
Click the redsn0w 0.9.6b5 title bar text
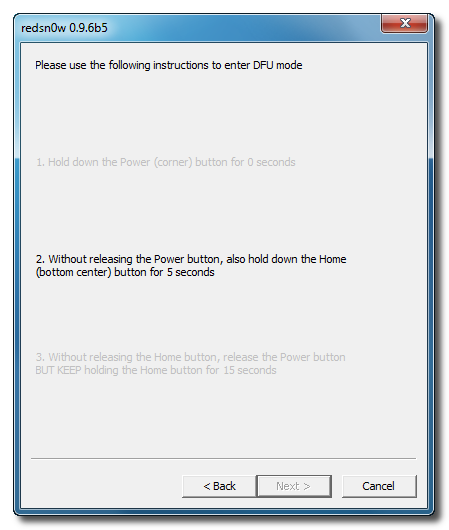[64, 28]
